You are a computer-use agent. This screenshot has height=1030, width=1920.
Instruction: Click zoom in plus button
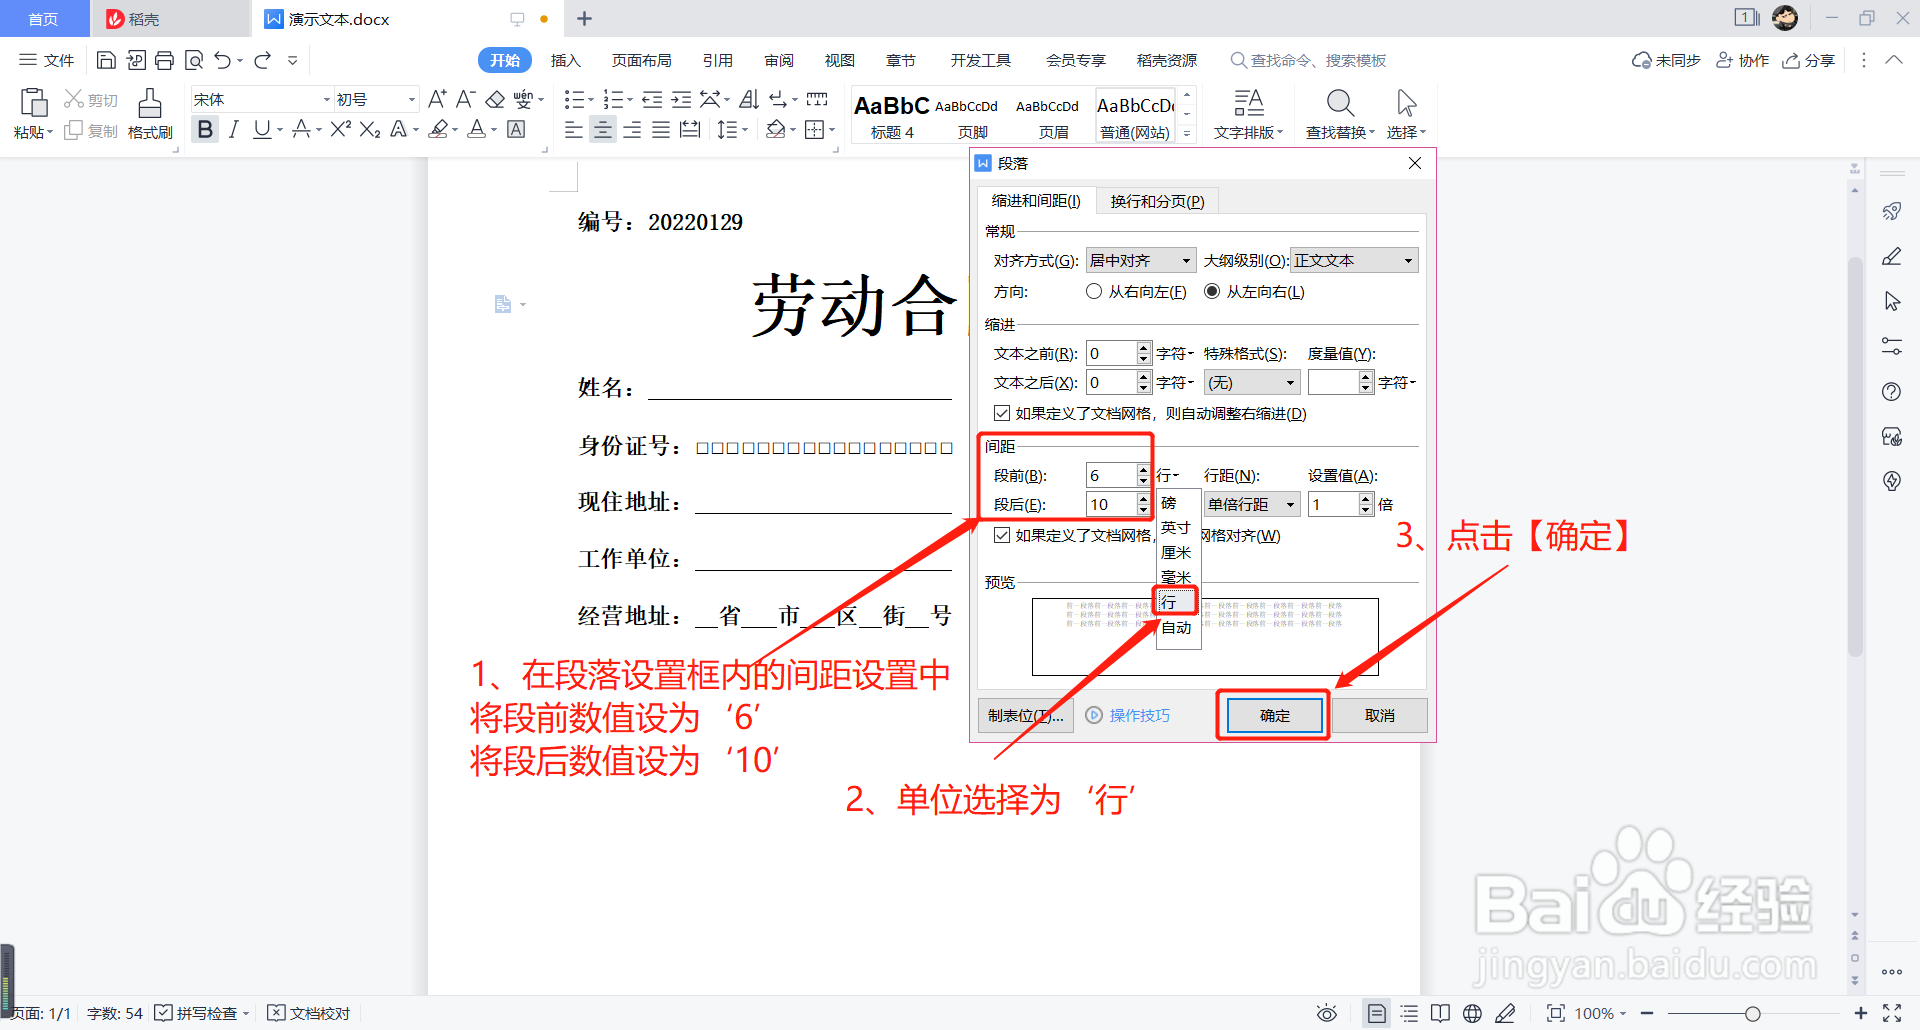(1860, 1013)
